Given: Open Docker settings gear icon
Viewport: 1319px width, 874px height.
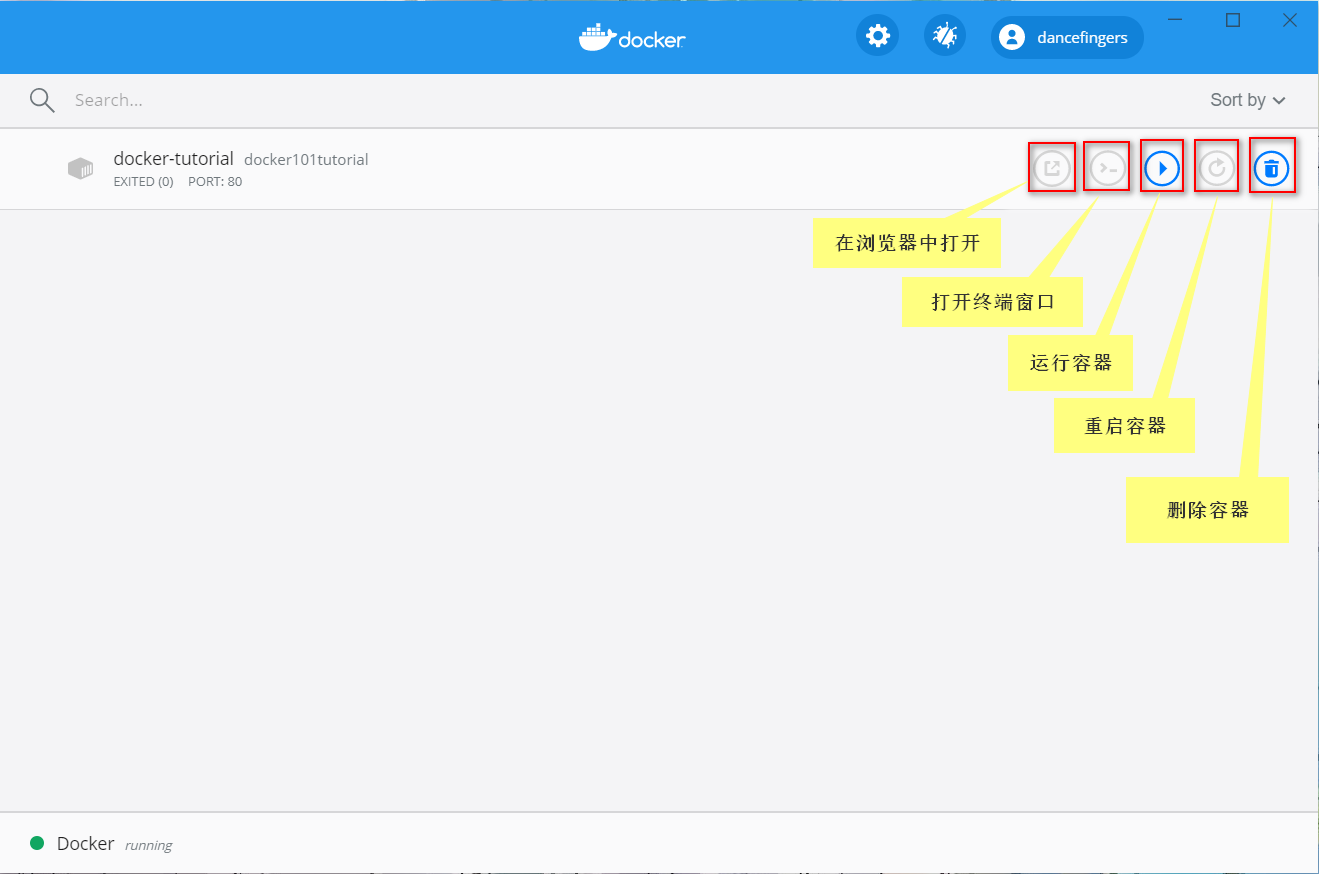Looking at the screenshot, I should [x=877, y=37].
